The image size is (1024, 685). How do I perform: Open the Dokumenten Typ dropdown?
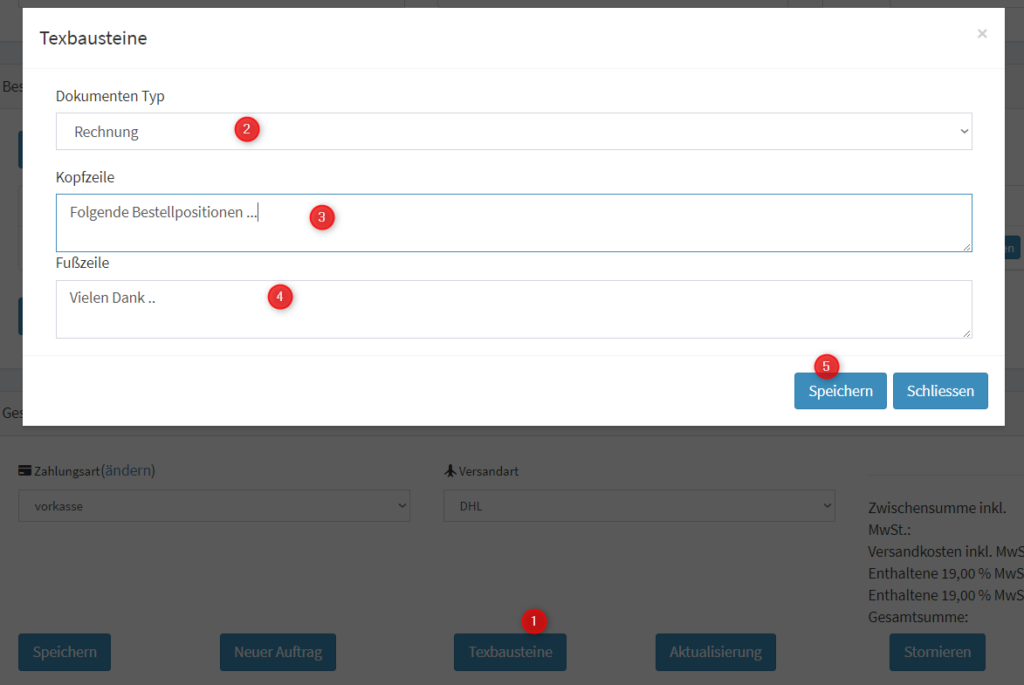pyautogui.click(x=513, y=131)
